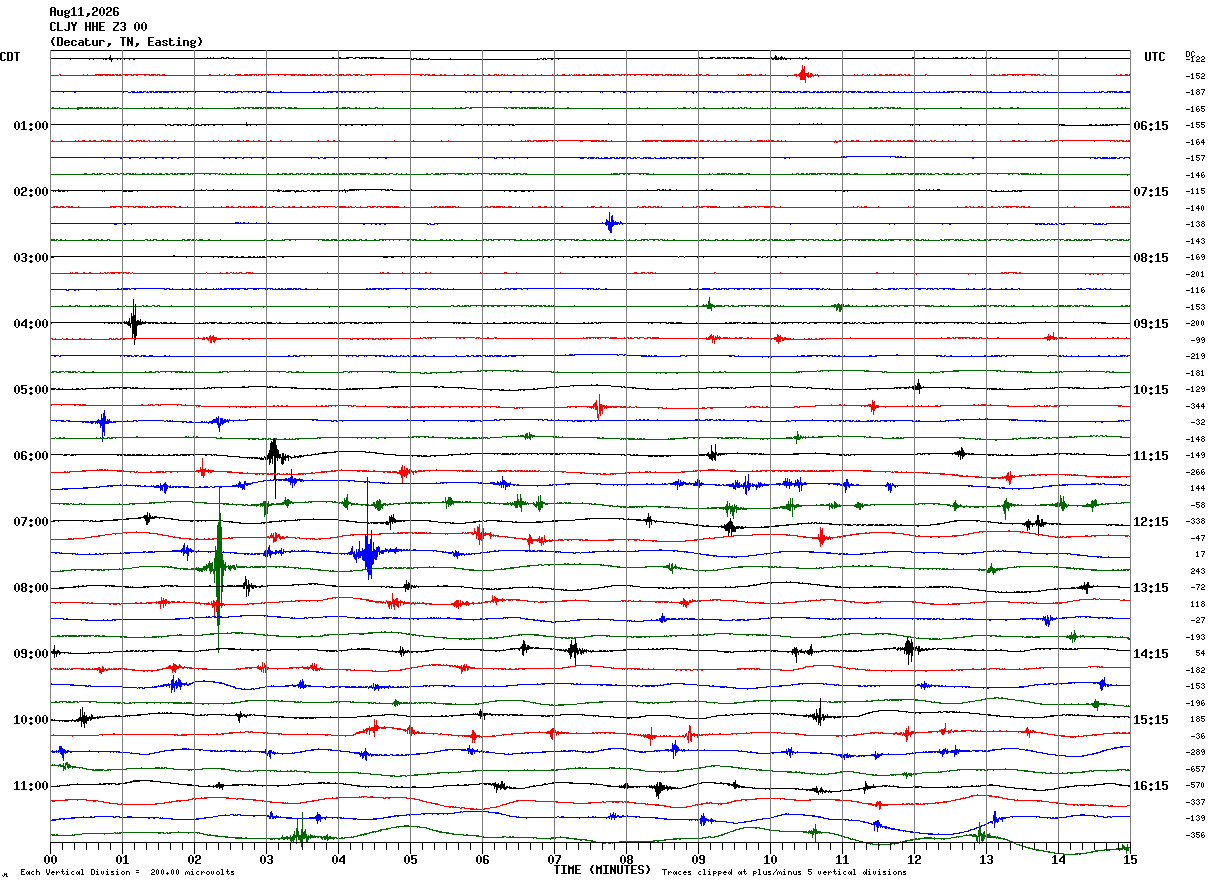Click the CDT timezone header
The height and width of the screenshot is (886, 1210).
click(10, 57)
